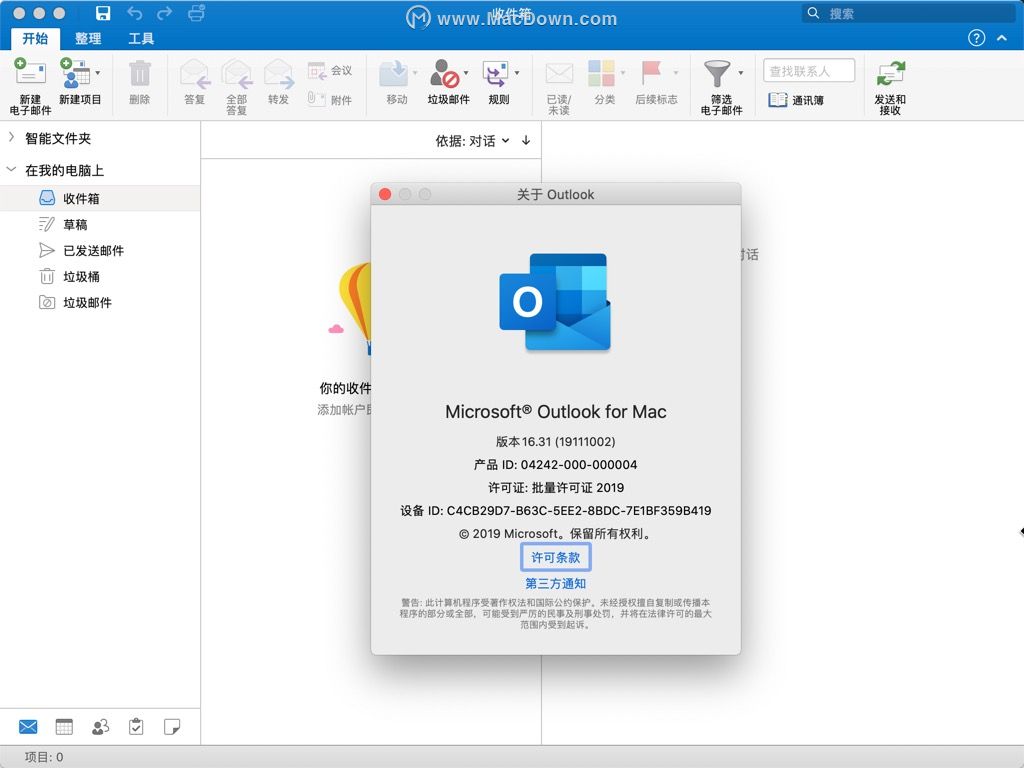
Task: Click the undo arrow in title bar
Action: click(135, 13)
